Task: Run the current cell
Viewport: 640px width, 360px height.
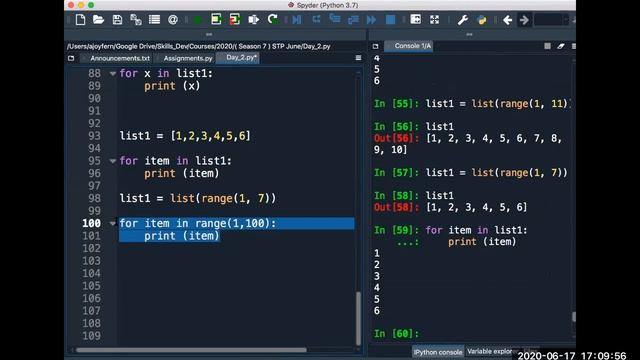Action: coord(216,19)
